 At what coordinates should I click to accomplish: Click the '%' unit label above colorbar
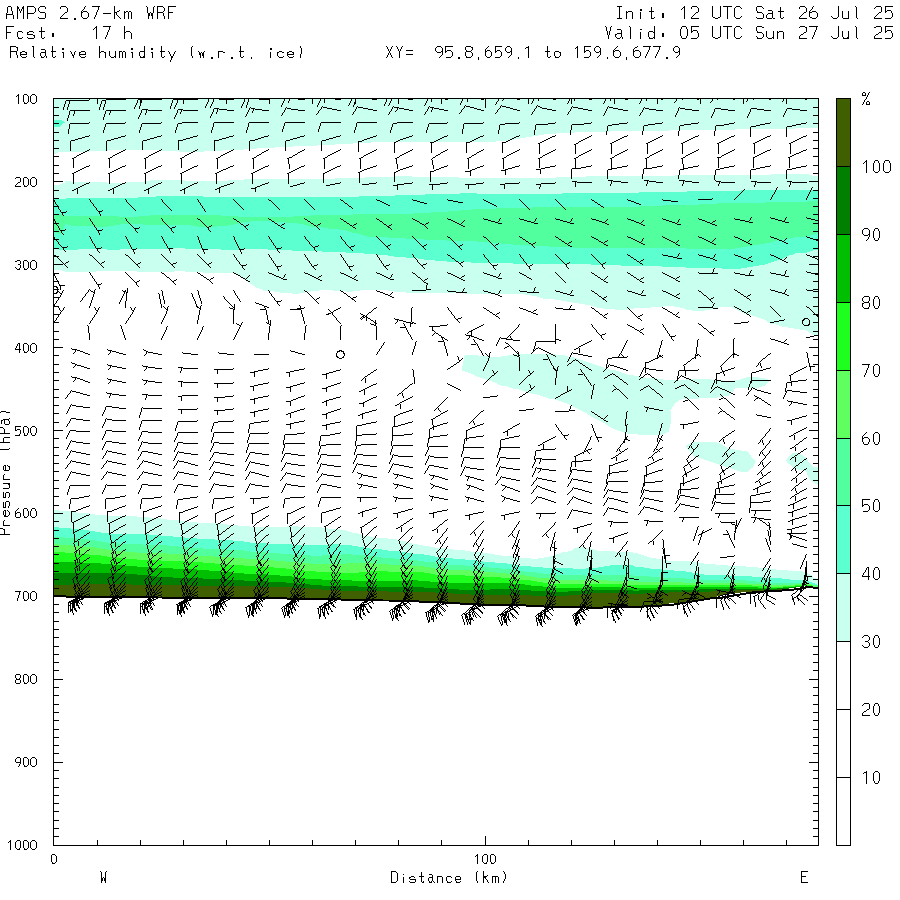tap(866, 99)
